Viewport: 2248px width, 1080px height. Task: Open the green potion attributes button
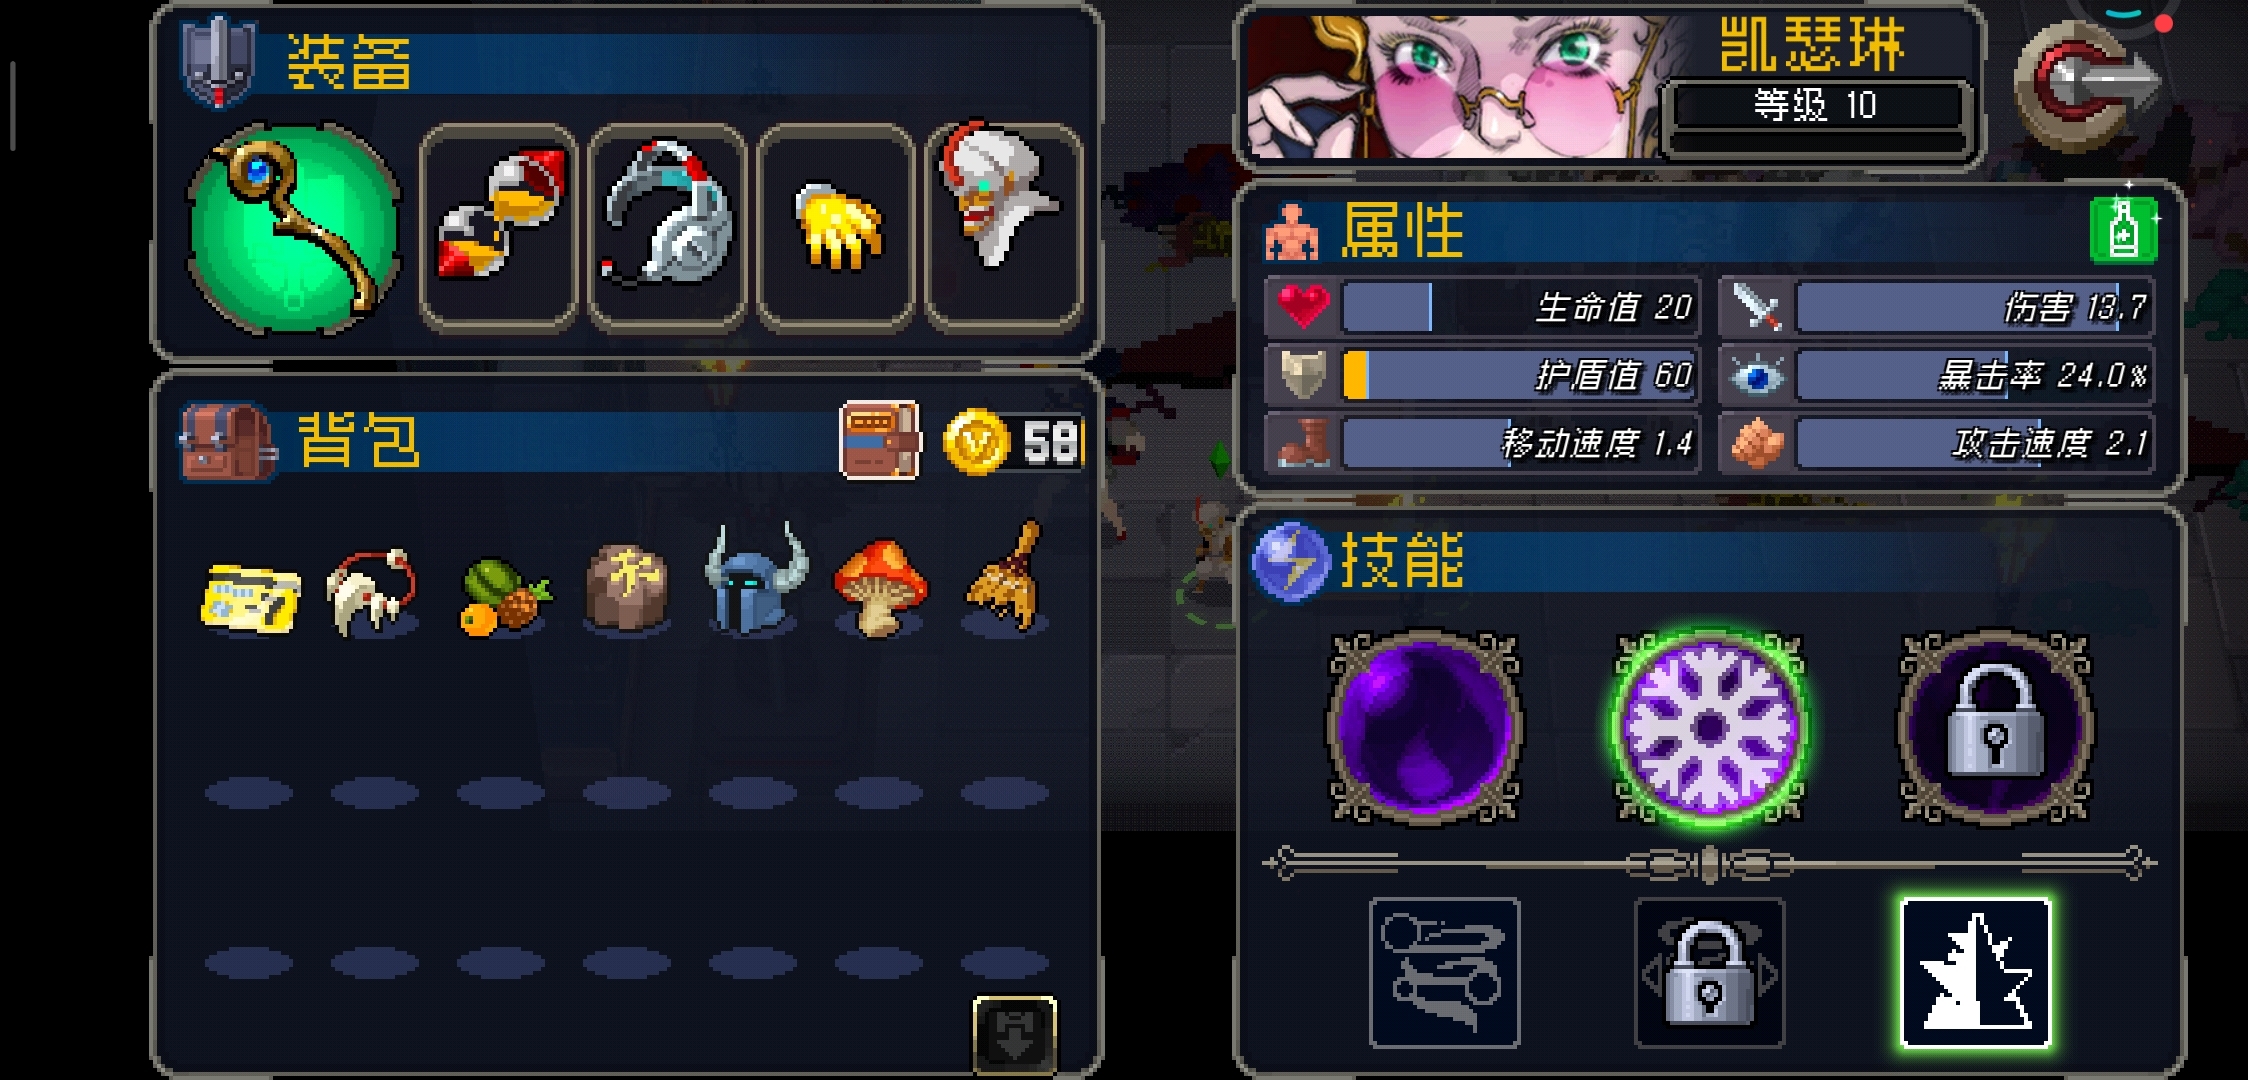click(2123, 231)
